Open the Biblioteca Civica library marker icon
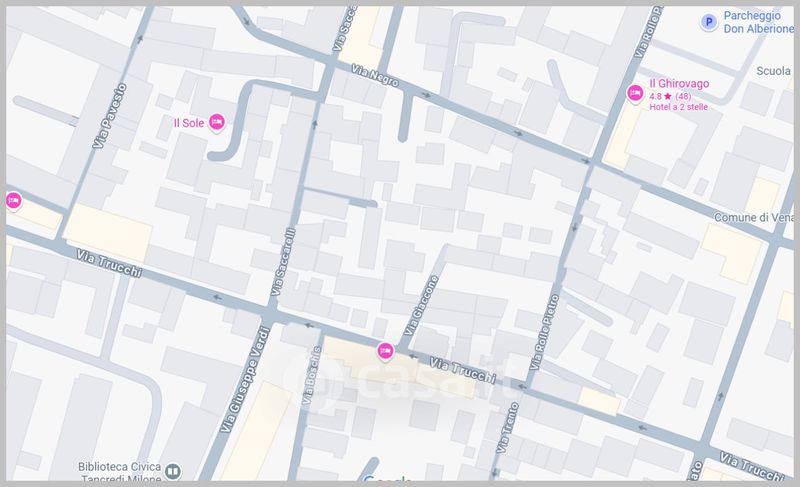 172,470
